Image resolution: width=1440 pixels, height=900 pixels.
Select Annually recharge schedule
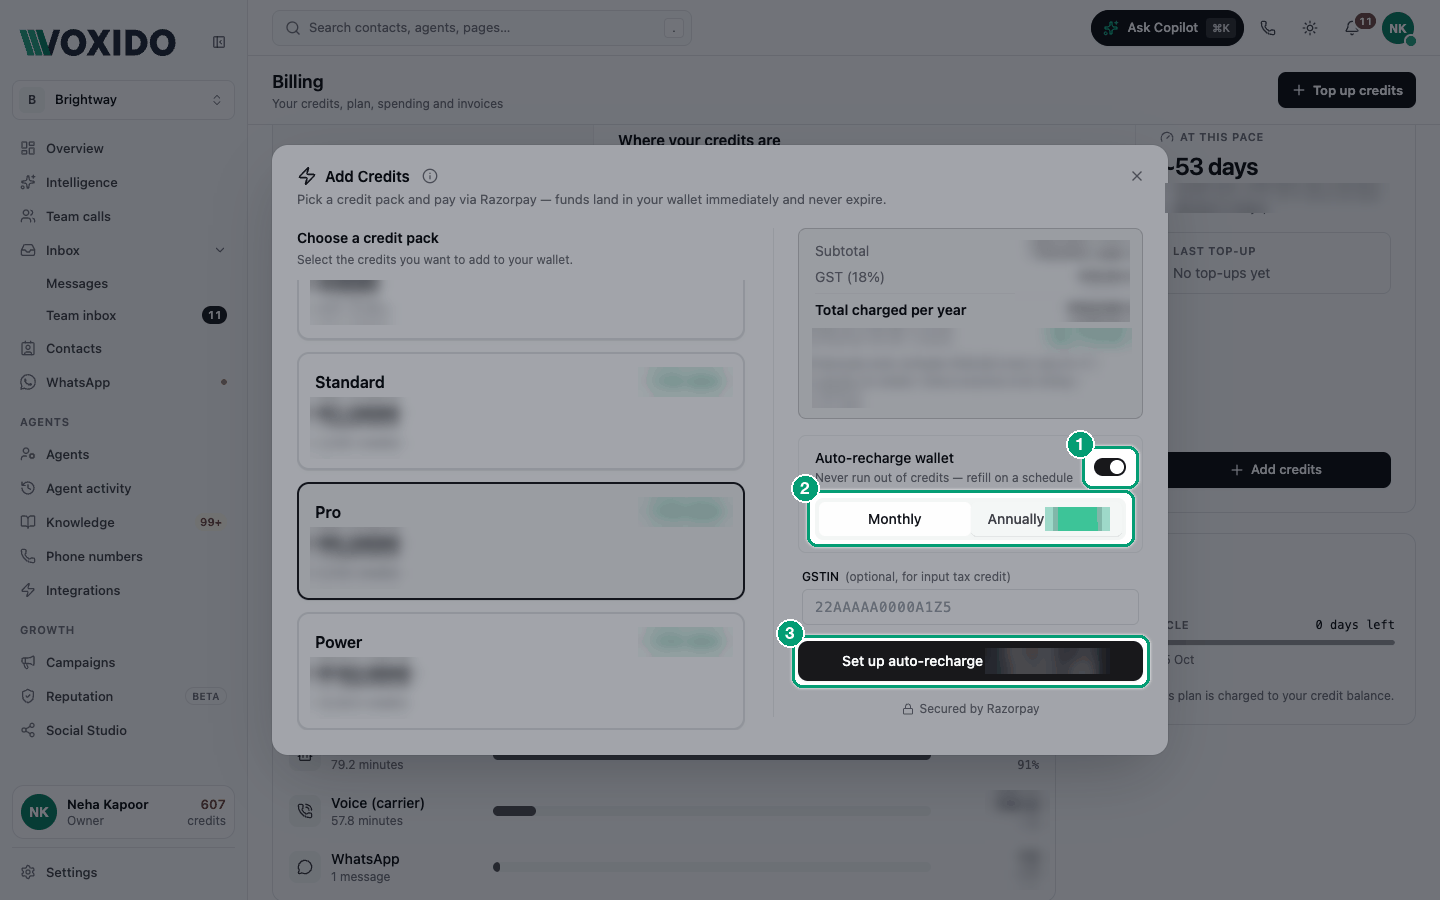point(1047,519)
